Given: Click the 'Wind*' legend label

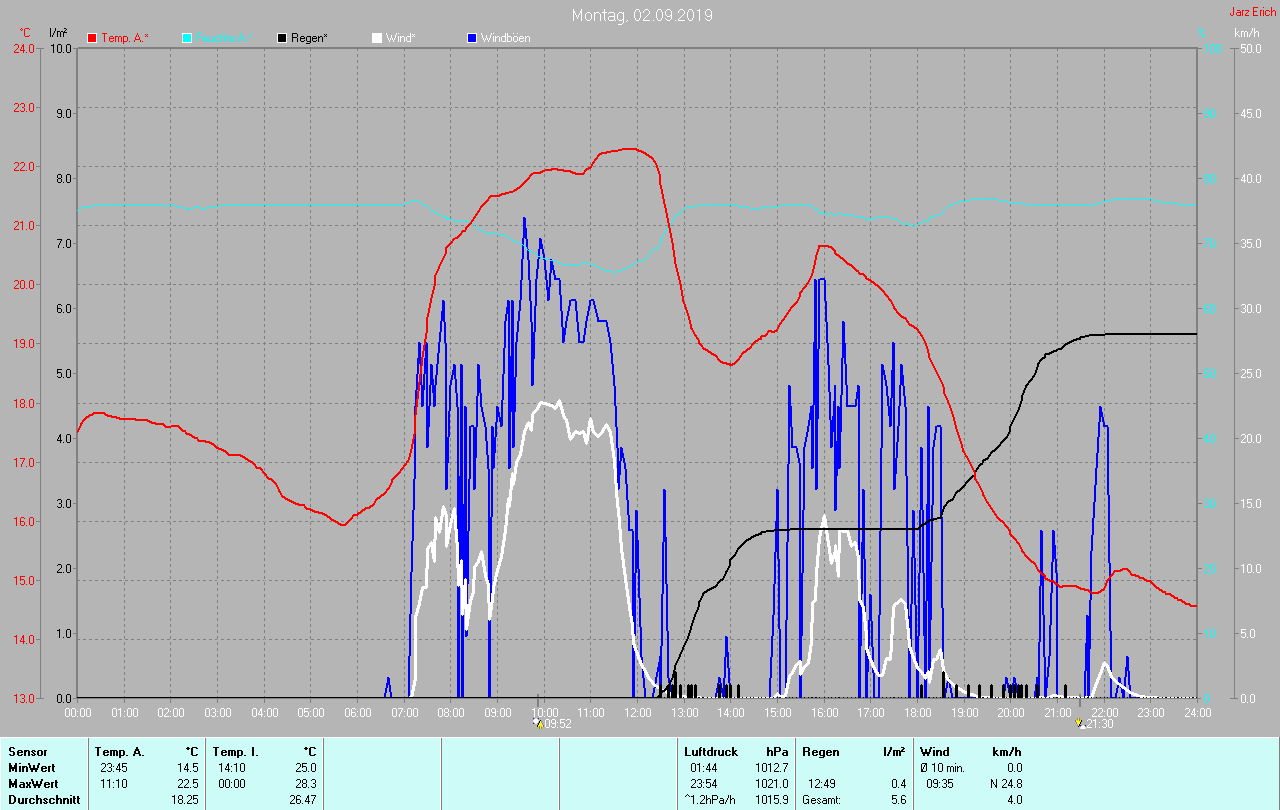Looking at the screenshot, I should pyautogui.click(x=401, y=38).
